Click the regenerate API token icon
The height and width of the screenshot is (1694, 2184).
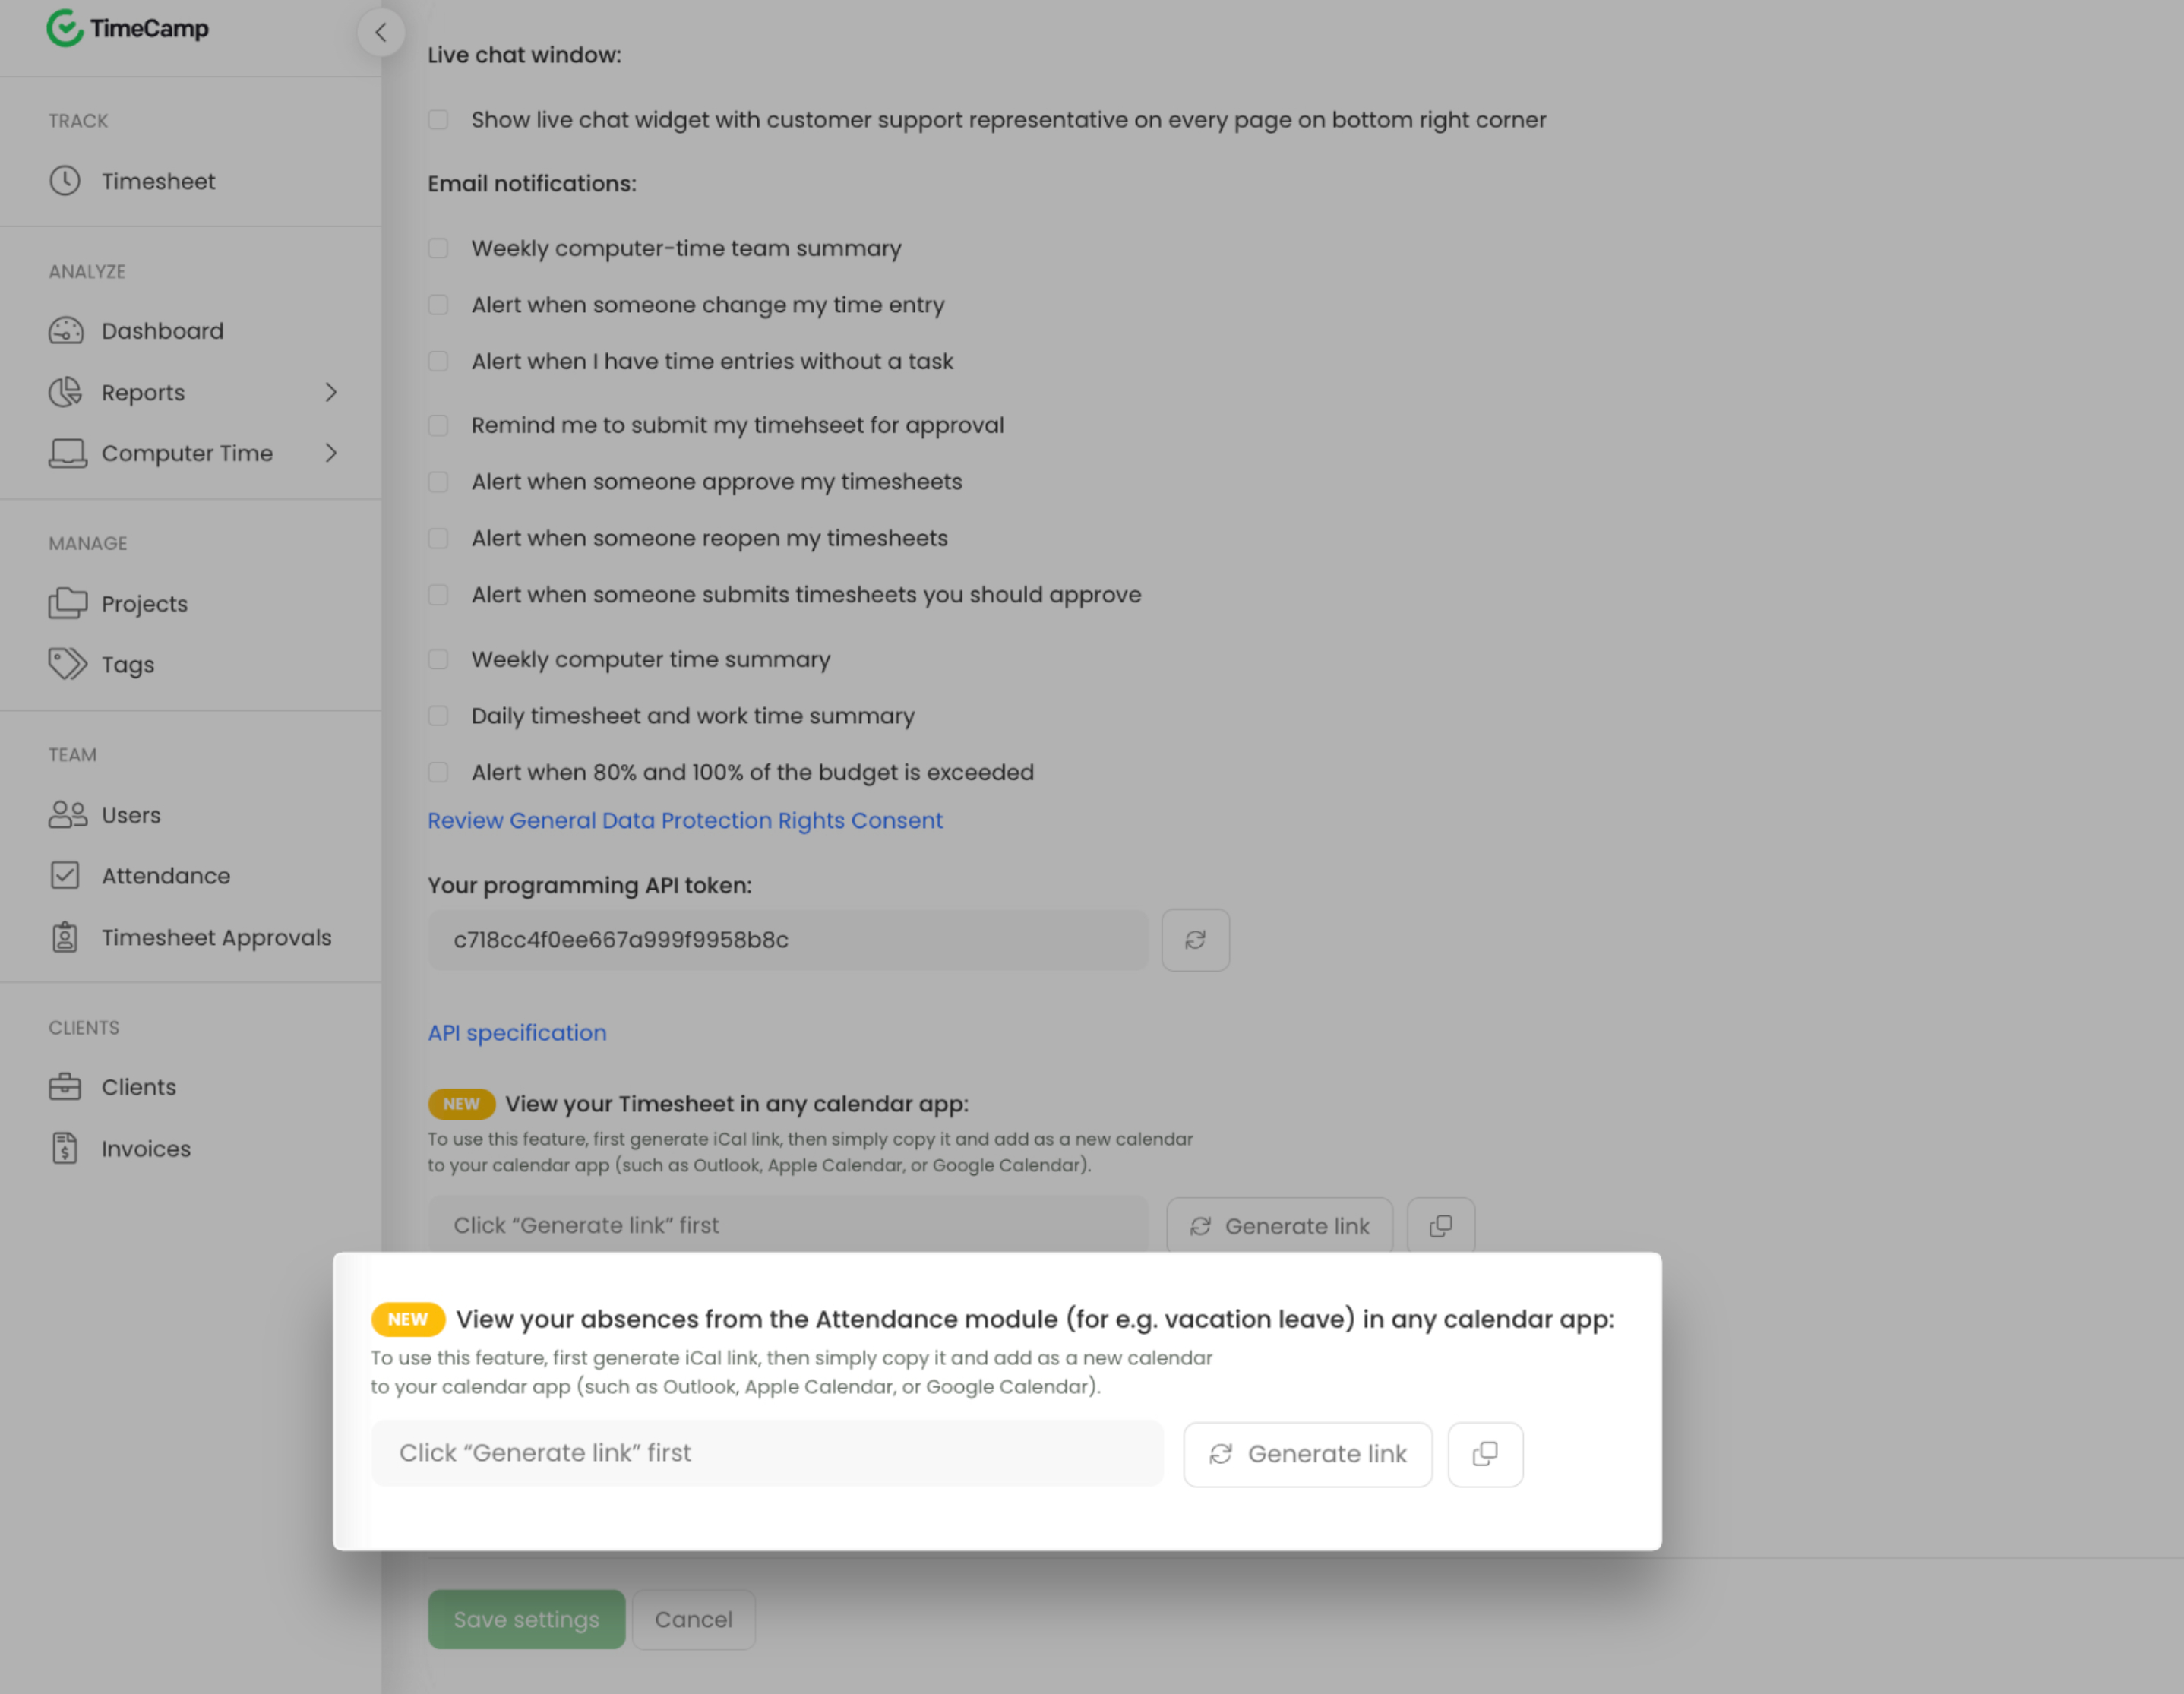coord(1195,940)
